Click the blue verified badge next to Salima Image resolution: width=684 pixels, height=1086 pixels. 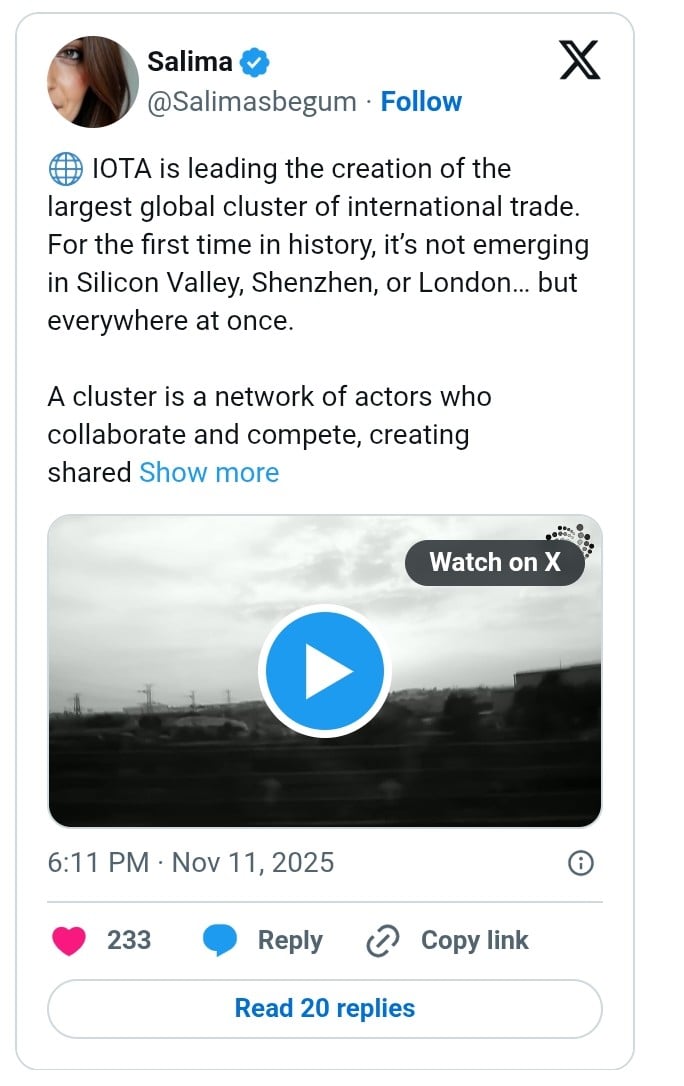tap(254, 60)
